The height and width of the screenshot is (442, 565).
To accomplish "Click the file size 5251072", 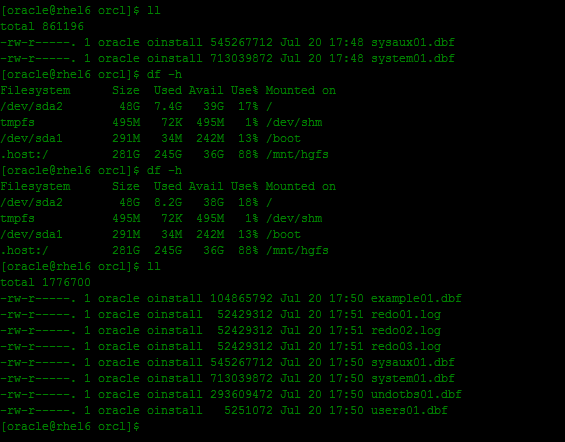I will [x=248, y=410].
